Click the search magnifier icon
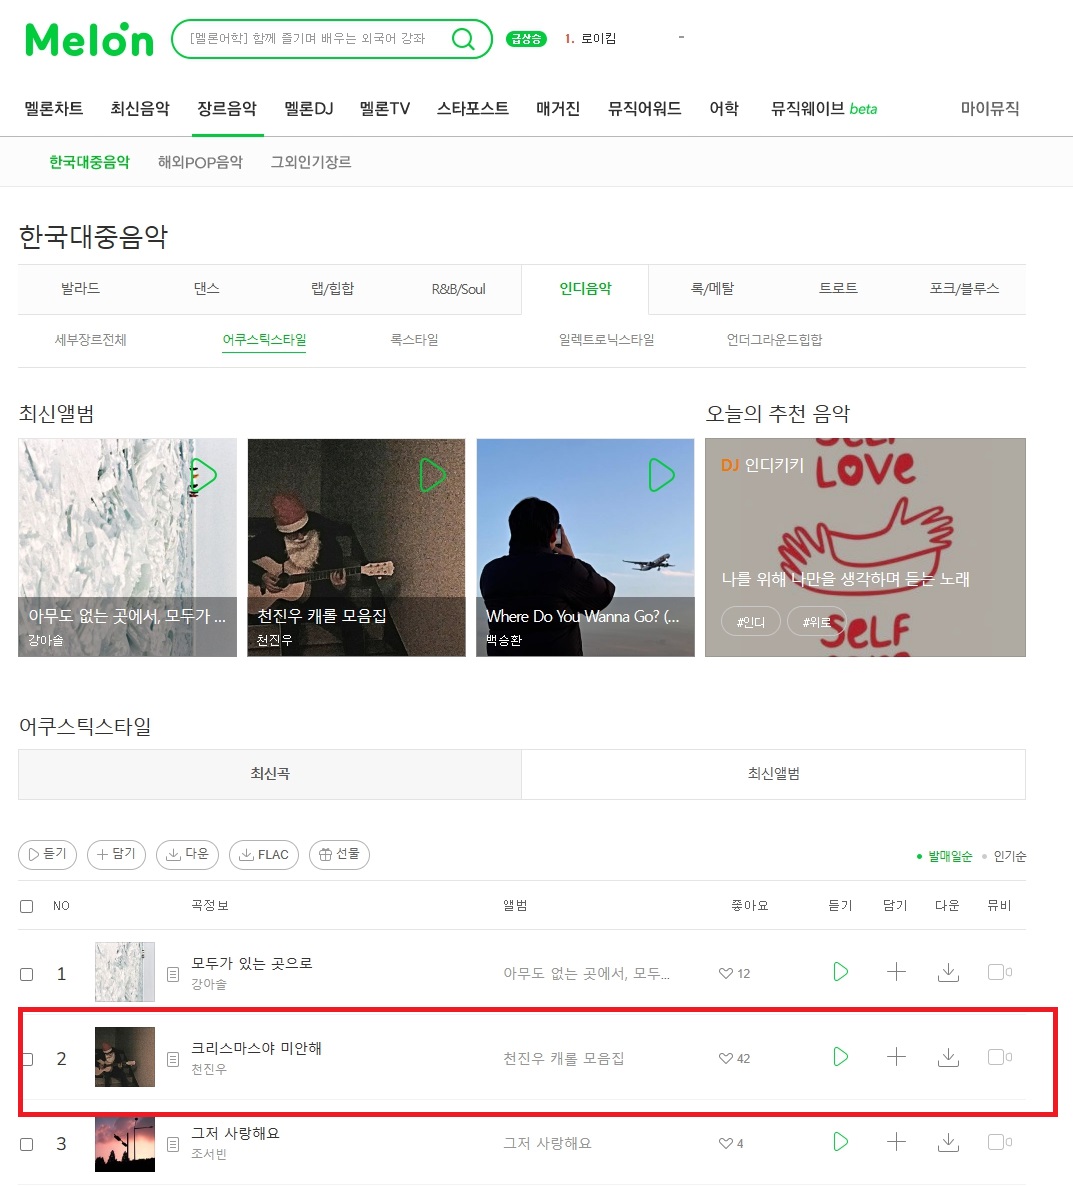This screenshot has width=1073, height=1186. pos(463,39)
